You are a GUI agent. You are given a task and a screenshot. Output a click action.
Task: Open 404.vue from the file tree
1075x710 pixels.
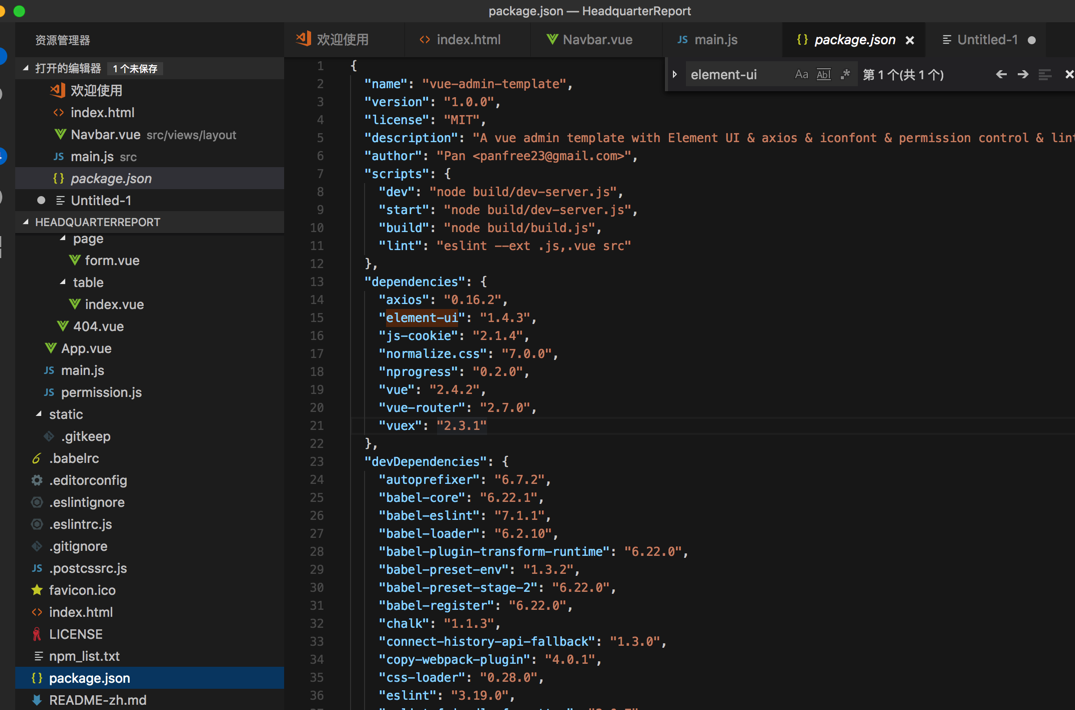[98, 326]
